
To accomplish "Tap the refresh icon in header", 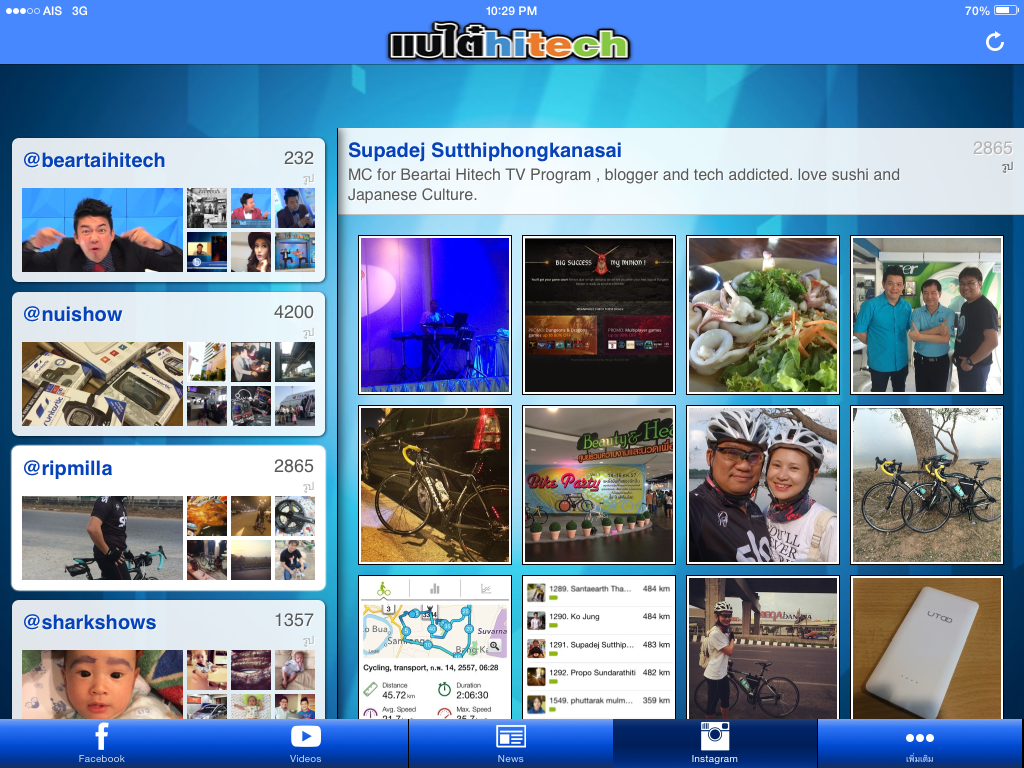I will click(x=994, y=41).
